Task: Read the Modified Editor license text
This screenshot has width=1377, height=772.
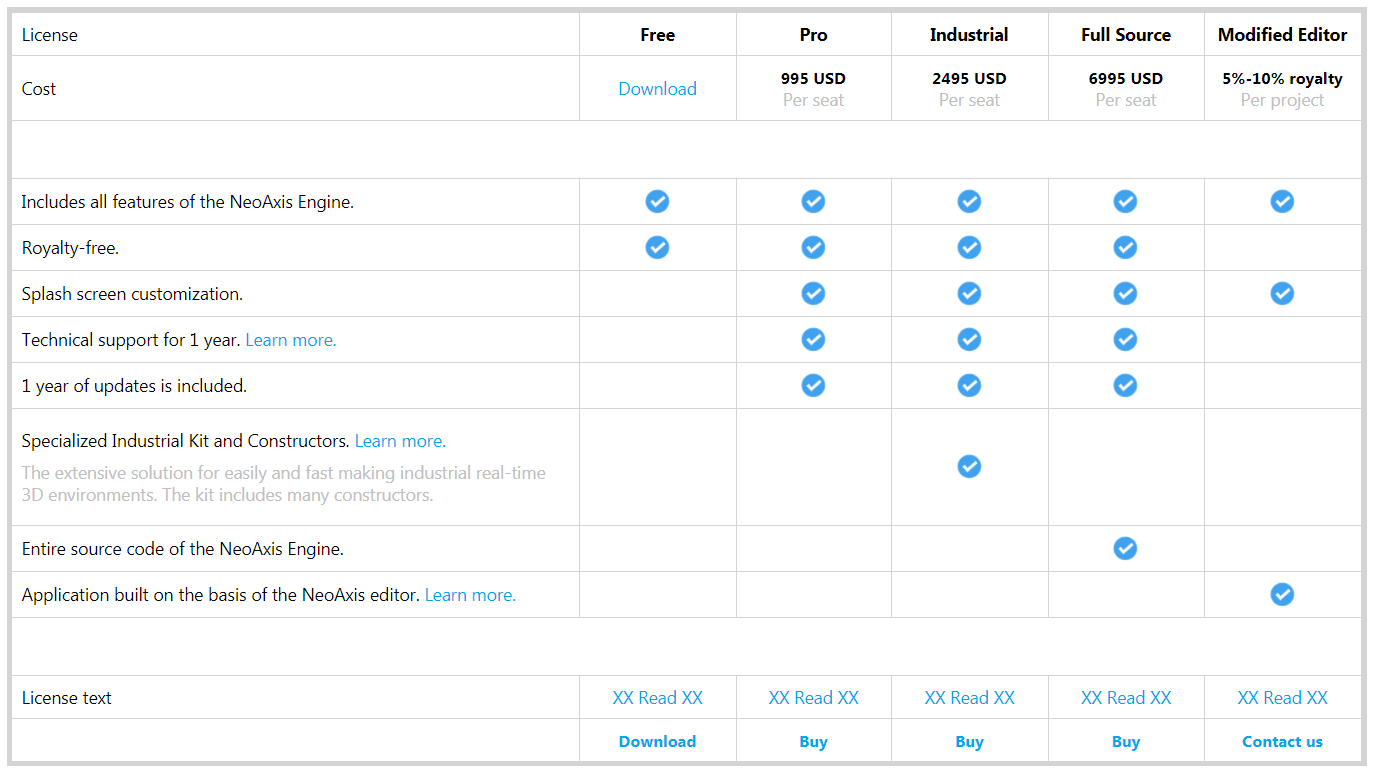Action: [1282, 698]
